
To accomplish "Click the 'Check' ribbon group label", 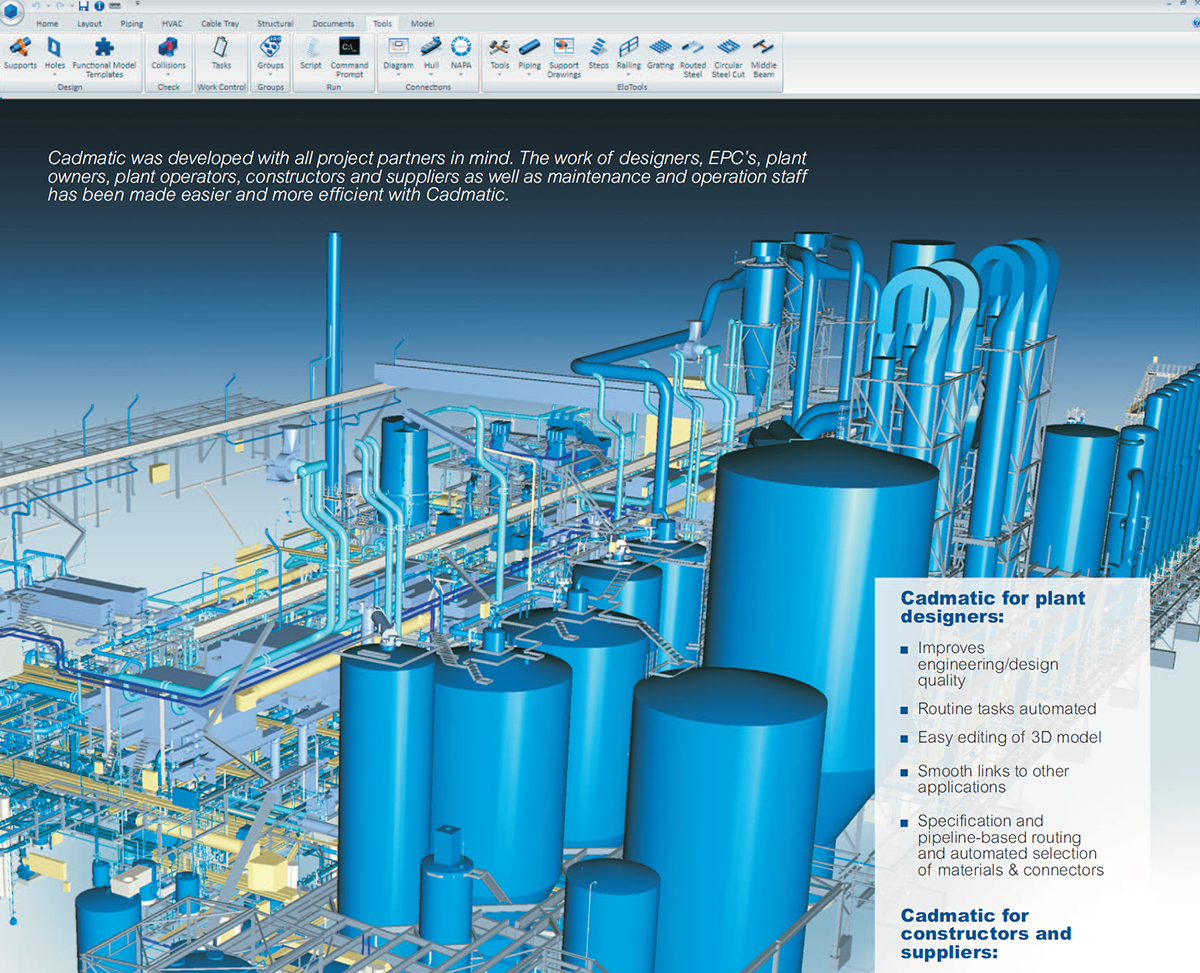I will [x=168, y=87].
